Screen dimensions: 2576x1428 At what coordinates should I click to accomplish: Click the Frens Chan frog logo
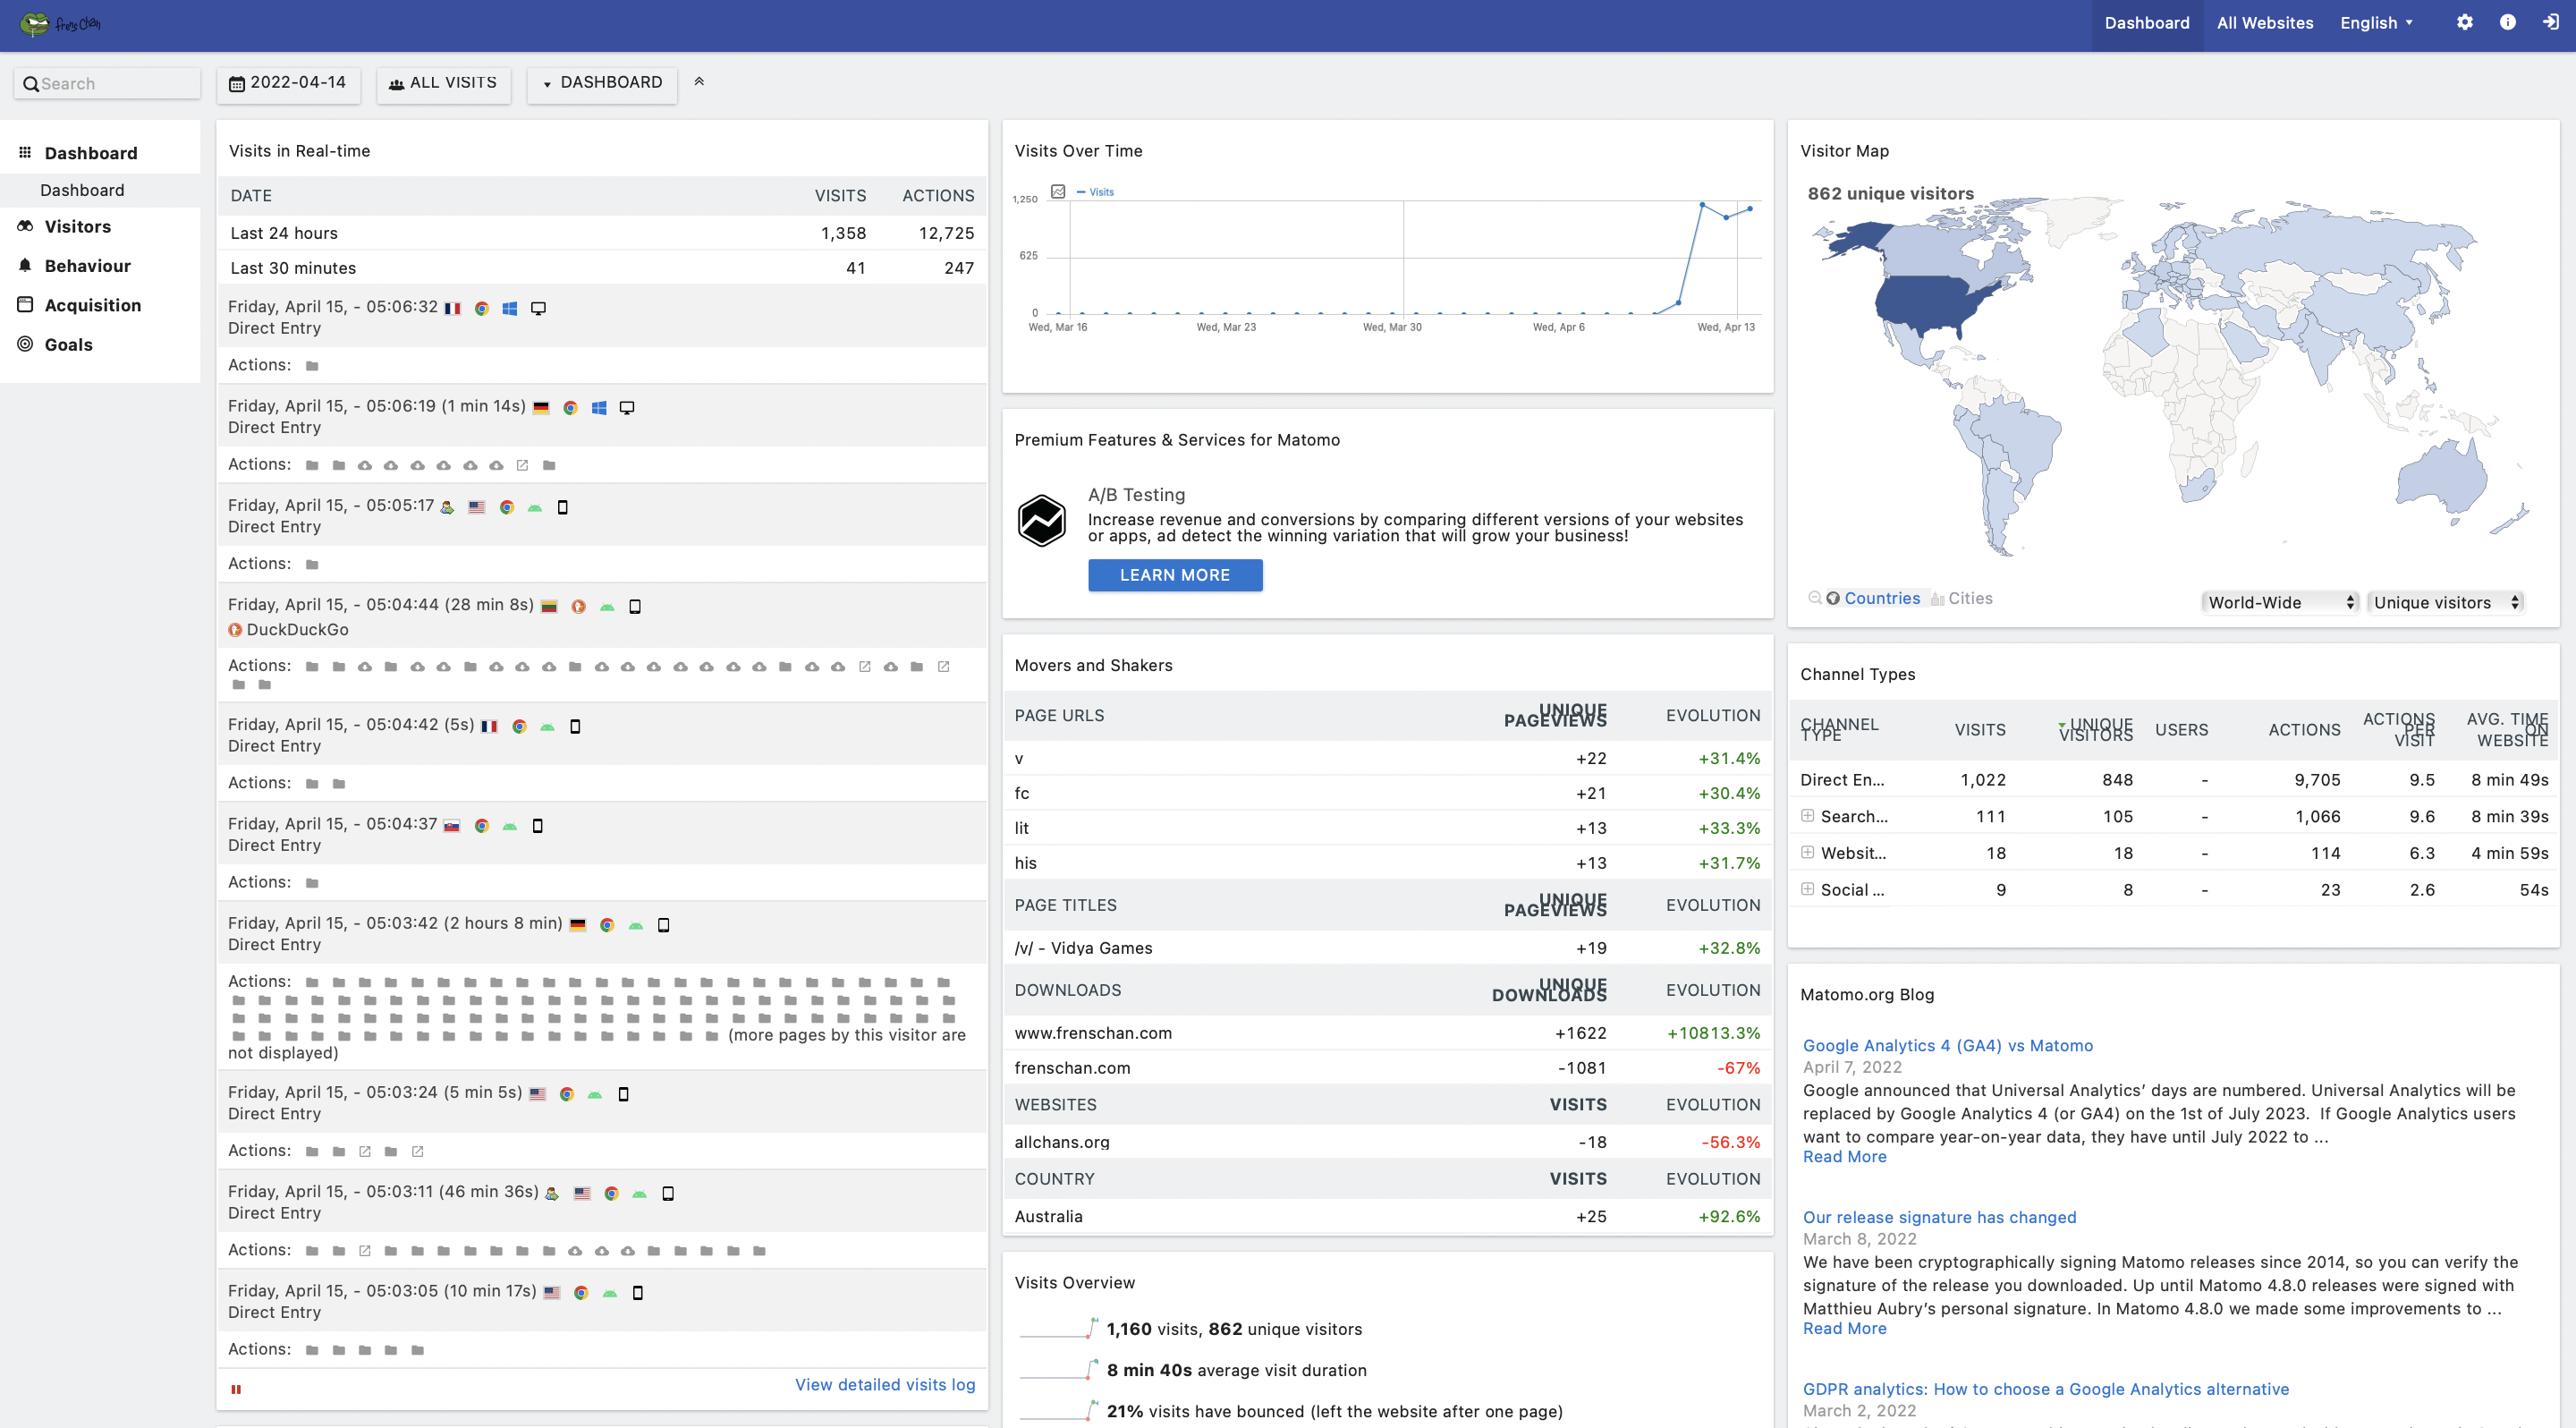(60, 23)
